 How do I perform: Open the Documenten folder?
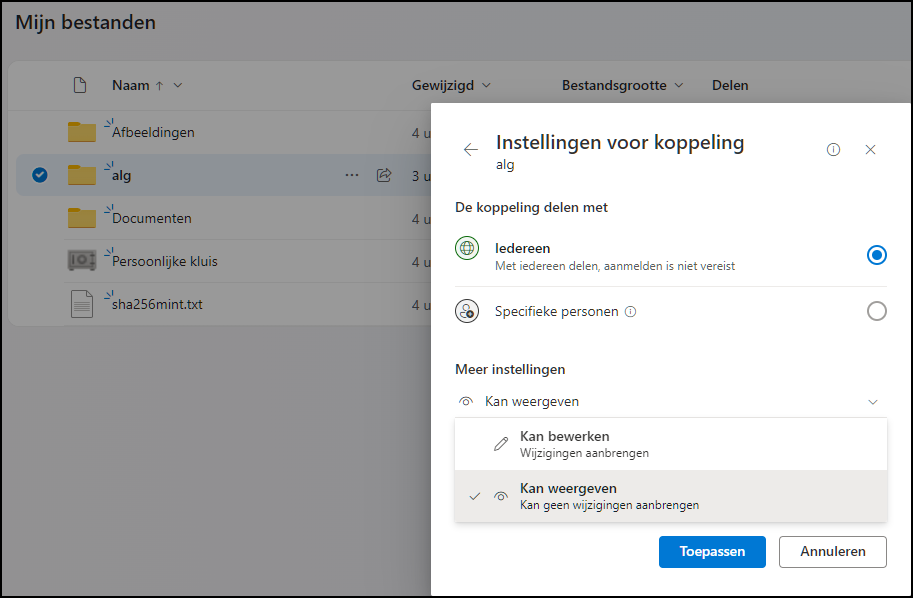click(152, 218)
